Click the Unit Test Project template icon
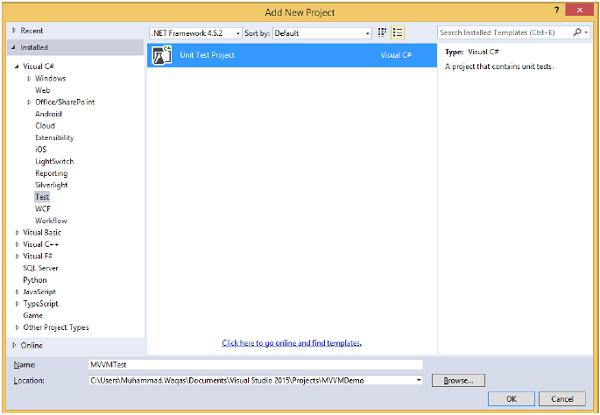The height and width of the screenshot is (415, 600). tap(160, 57)
